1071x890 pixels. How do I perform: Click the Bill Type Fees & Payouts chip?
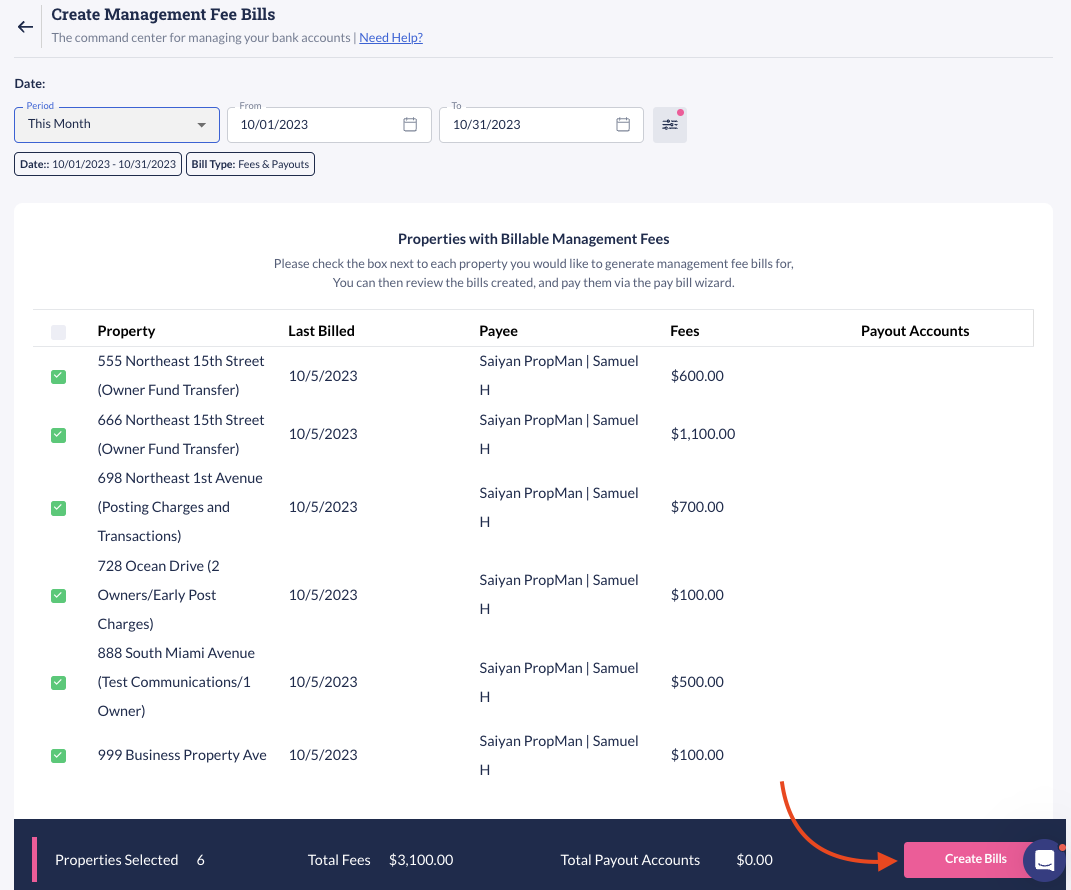pos(250,164)
